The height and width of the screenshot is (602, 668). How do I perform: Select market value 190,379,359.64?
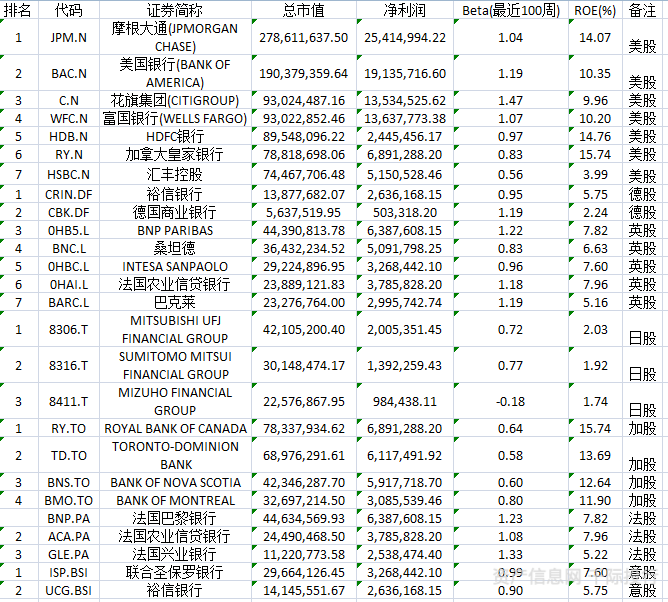[303, 74]
